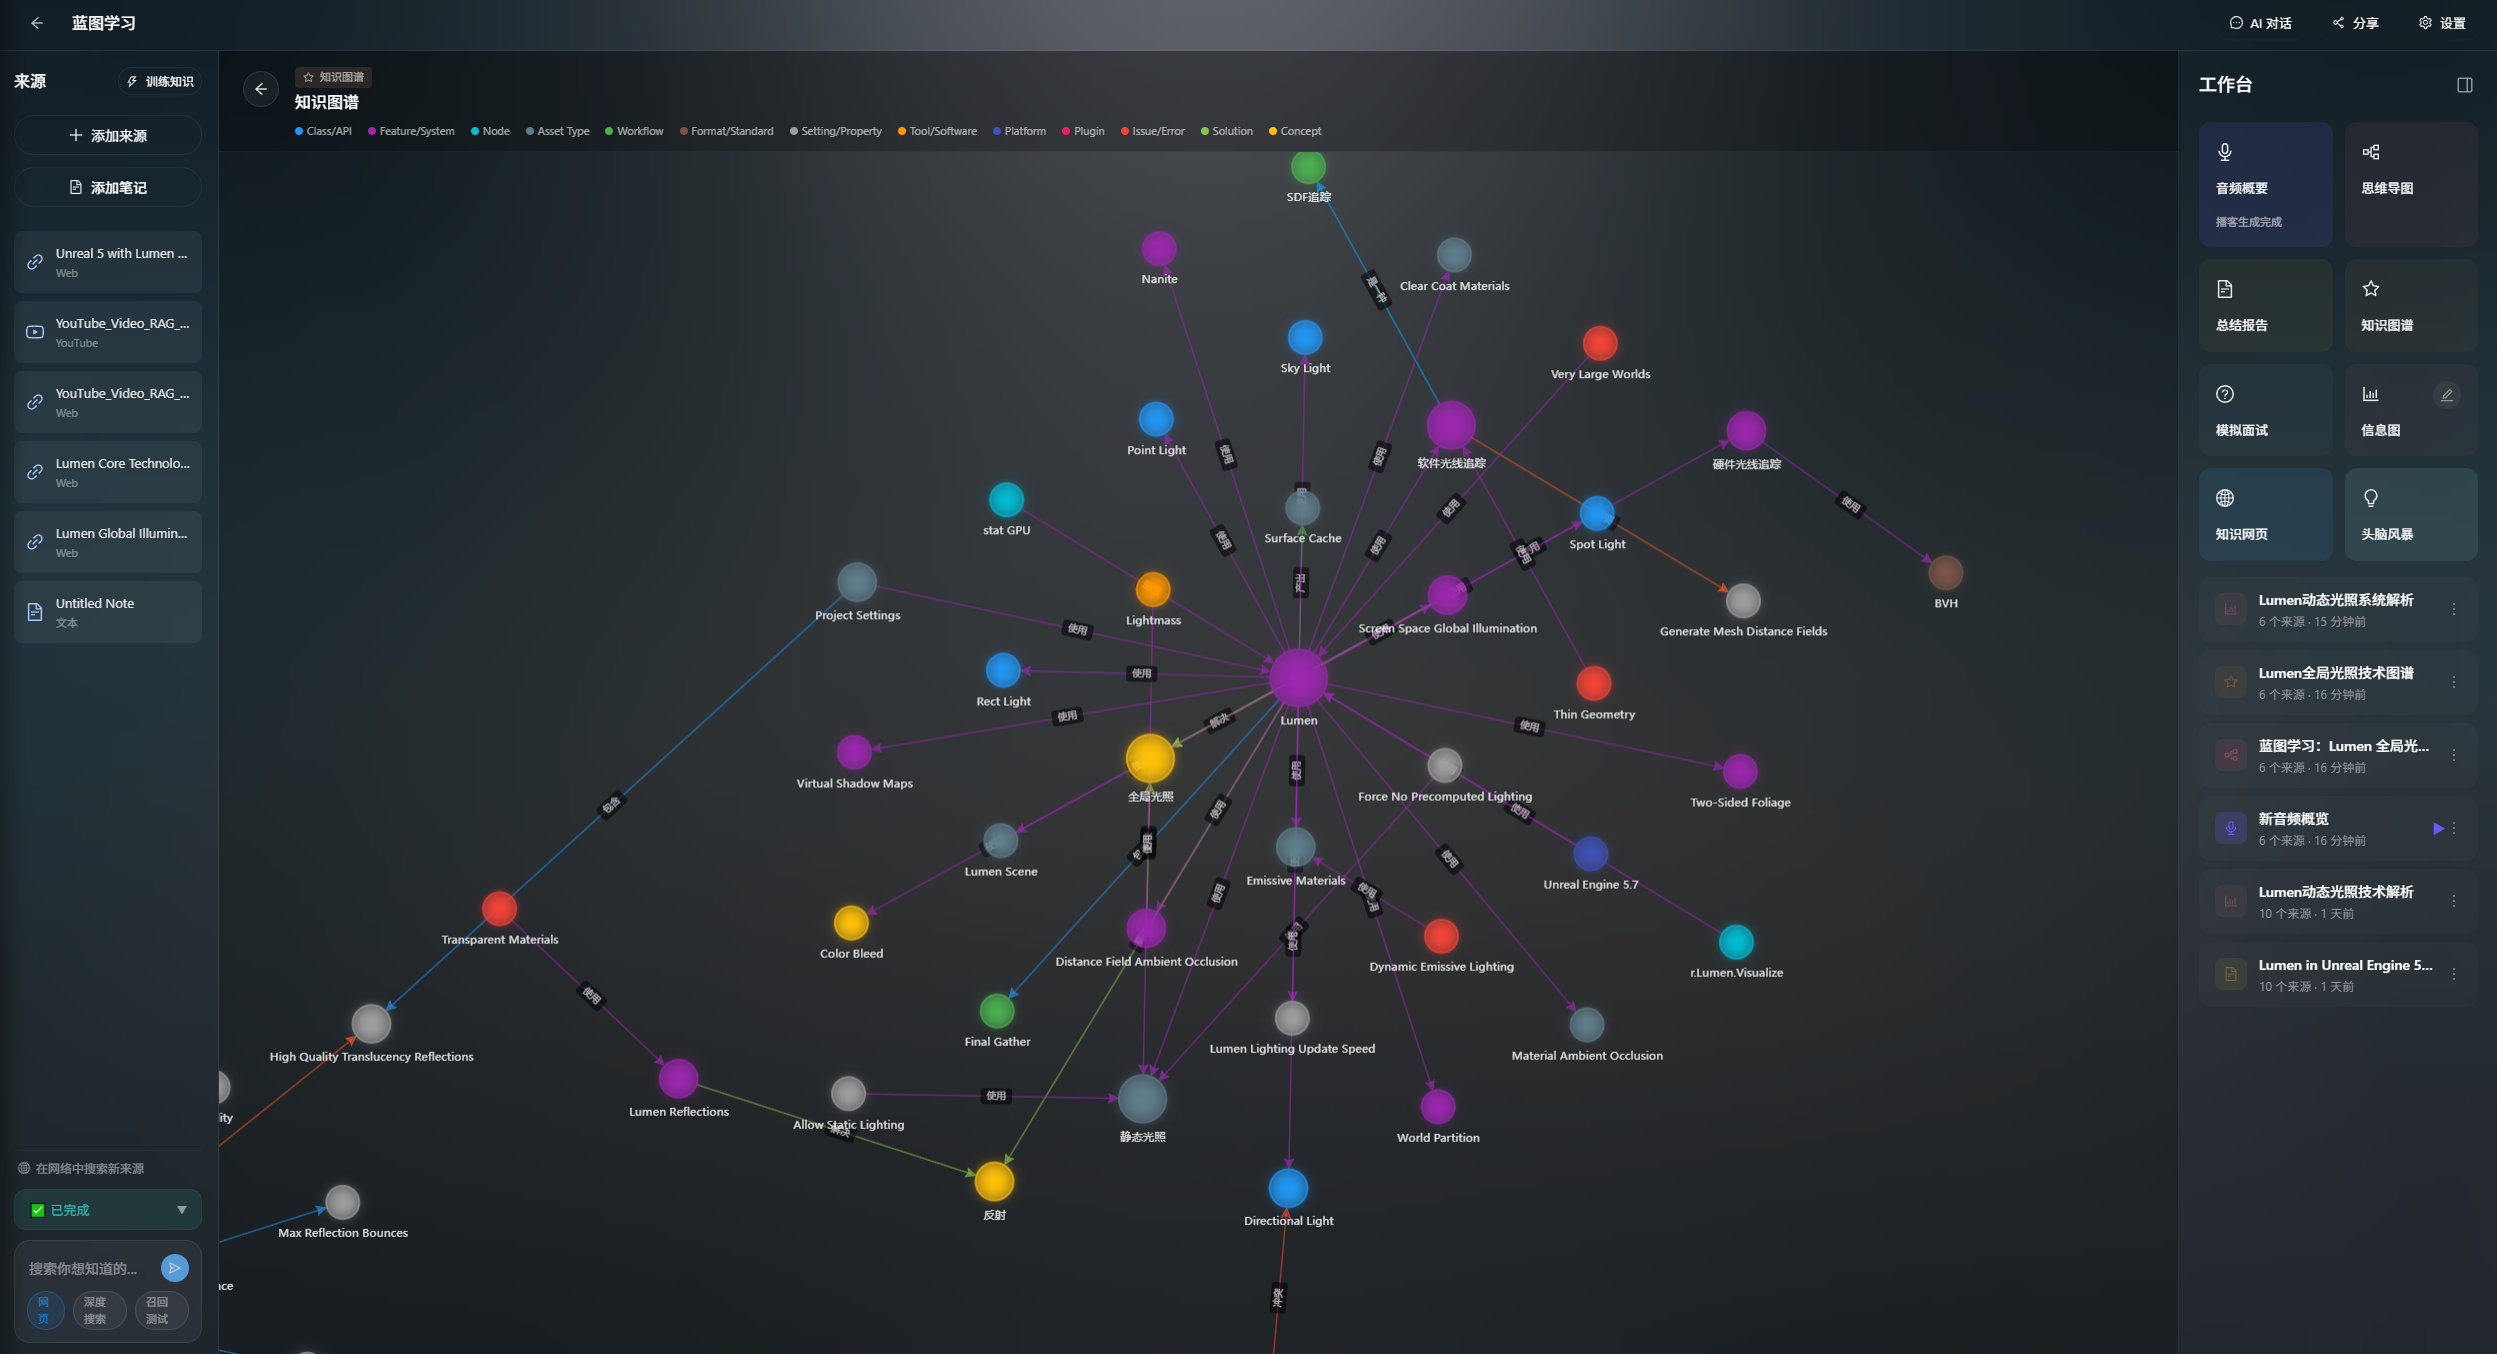Expand the 已完成 status dropdown arrow
This screenshot has height=1354, width=2497.
(x=182, y=1210)
